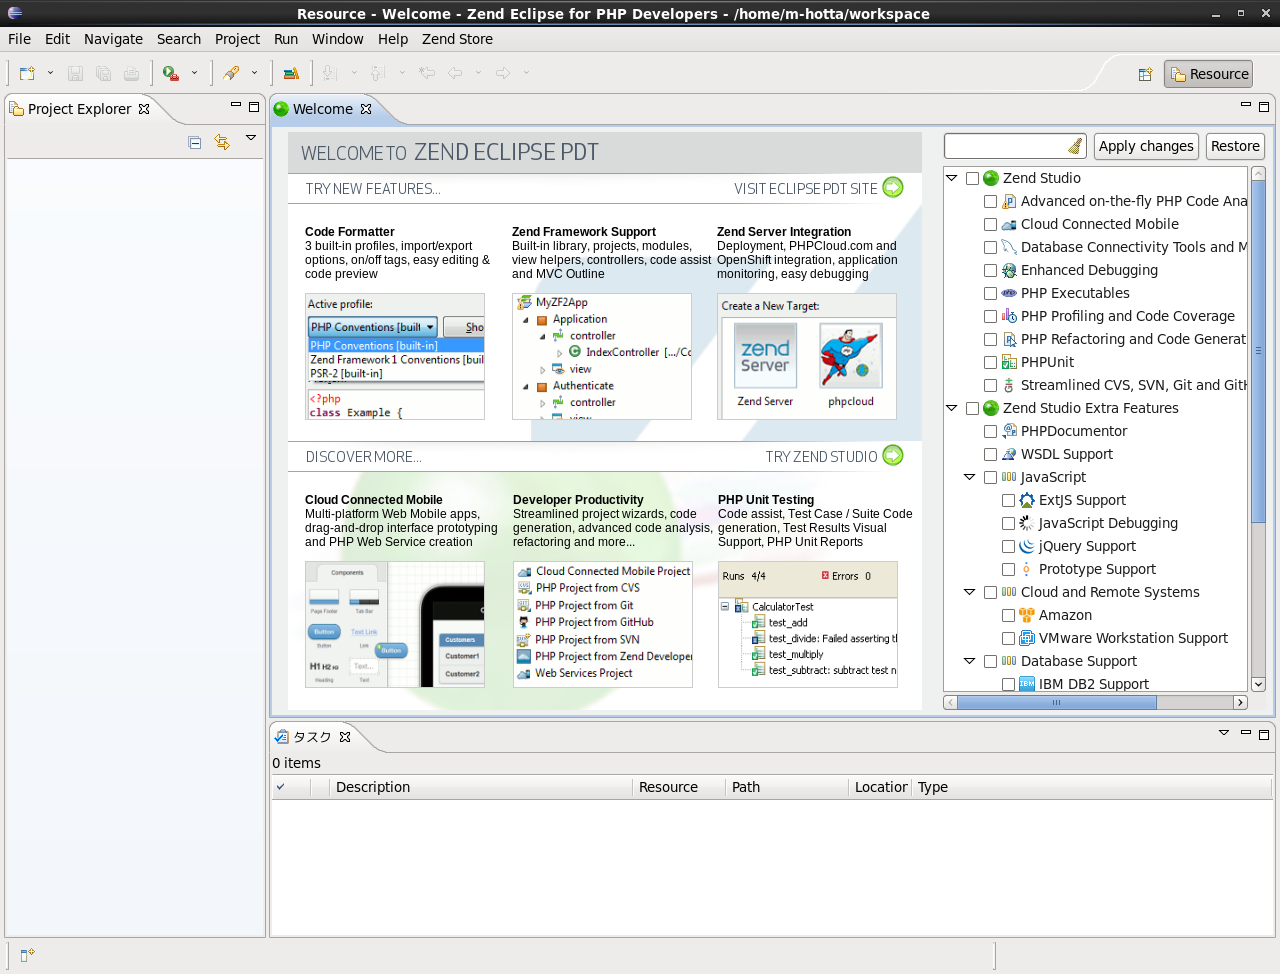
Task: Select the Project Explorer tab
Action: 79,109
